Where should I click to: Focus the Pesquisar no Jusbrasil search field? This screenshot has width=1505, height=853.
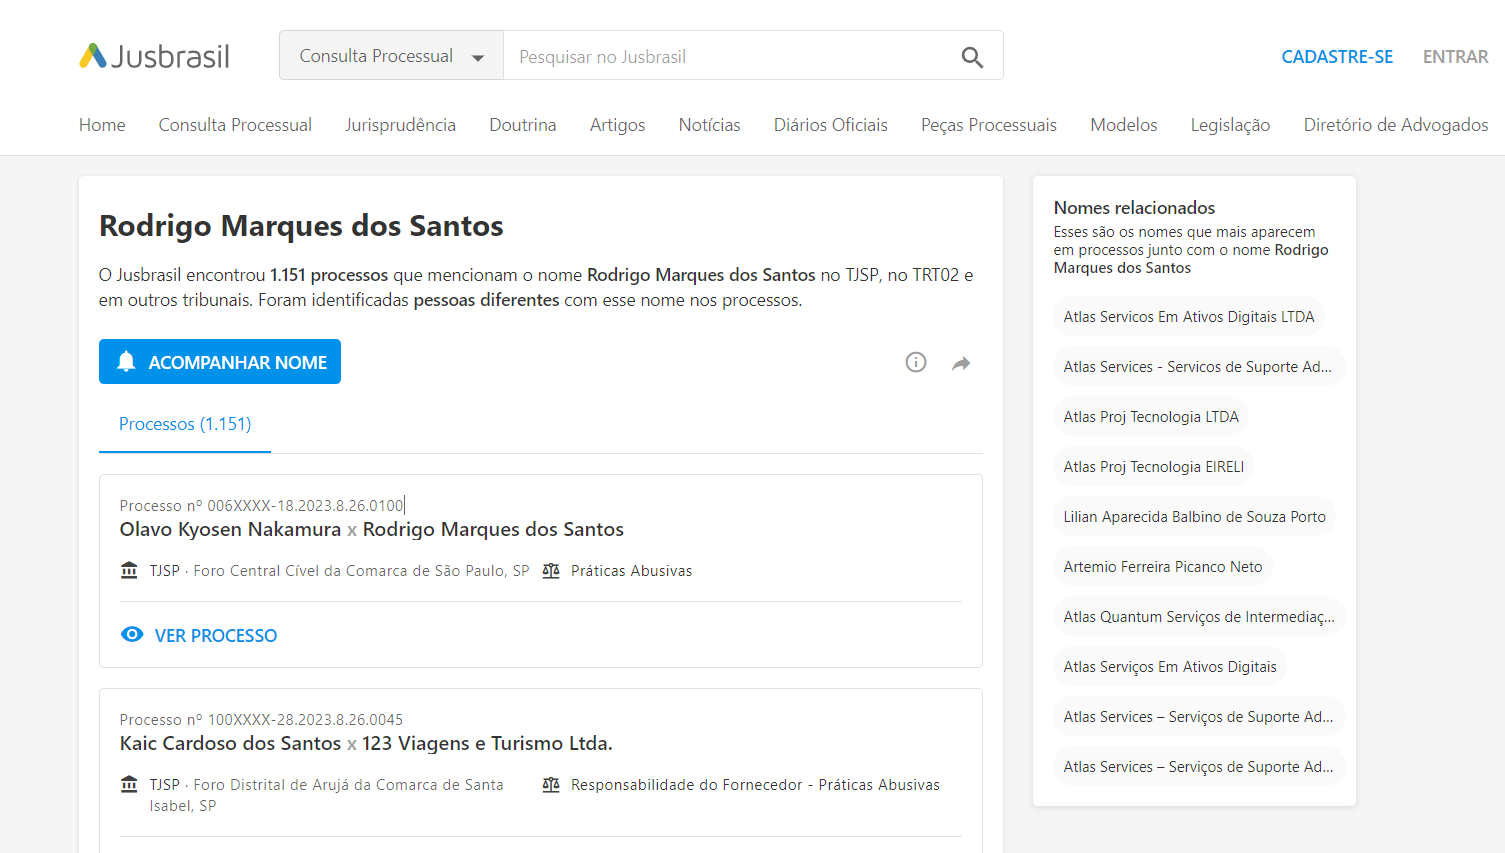[730, 57]
